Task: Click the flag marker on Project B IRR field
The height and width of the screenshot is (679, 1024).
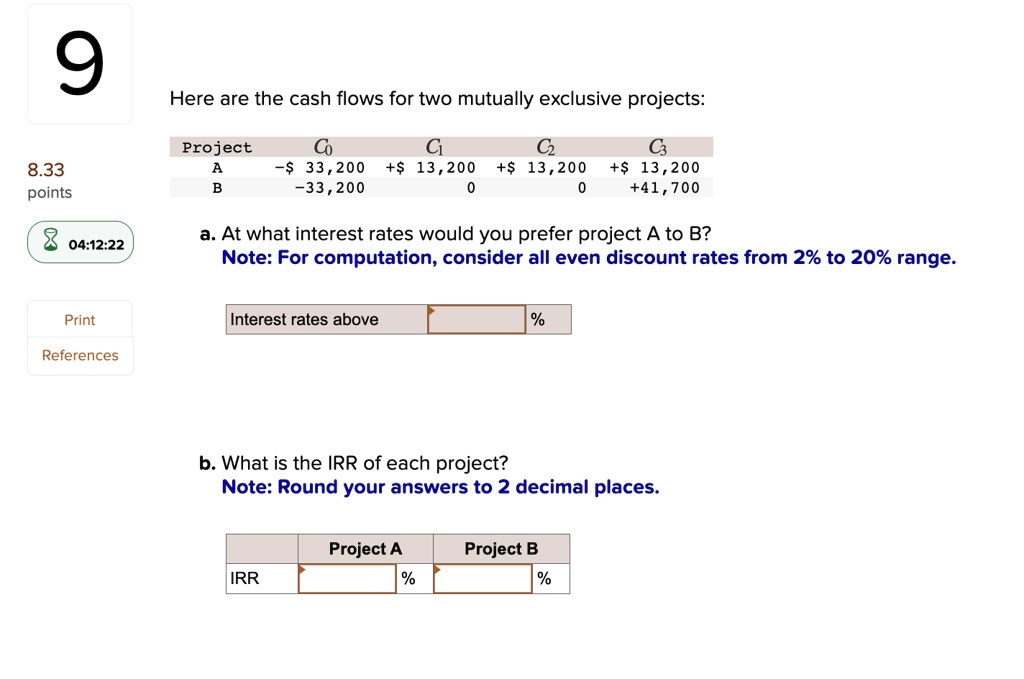Action: click(x=437, y=570)
